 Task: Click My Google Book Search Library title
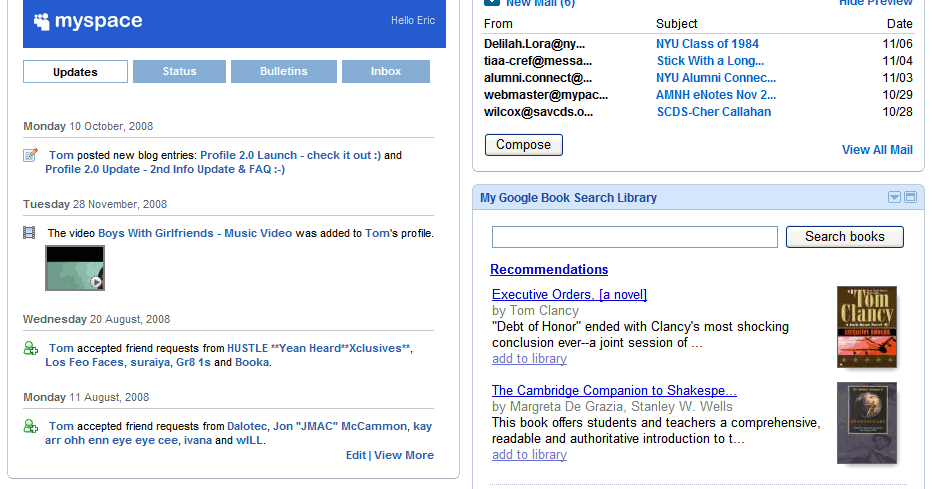coord(568,198)
